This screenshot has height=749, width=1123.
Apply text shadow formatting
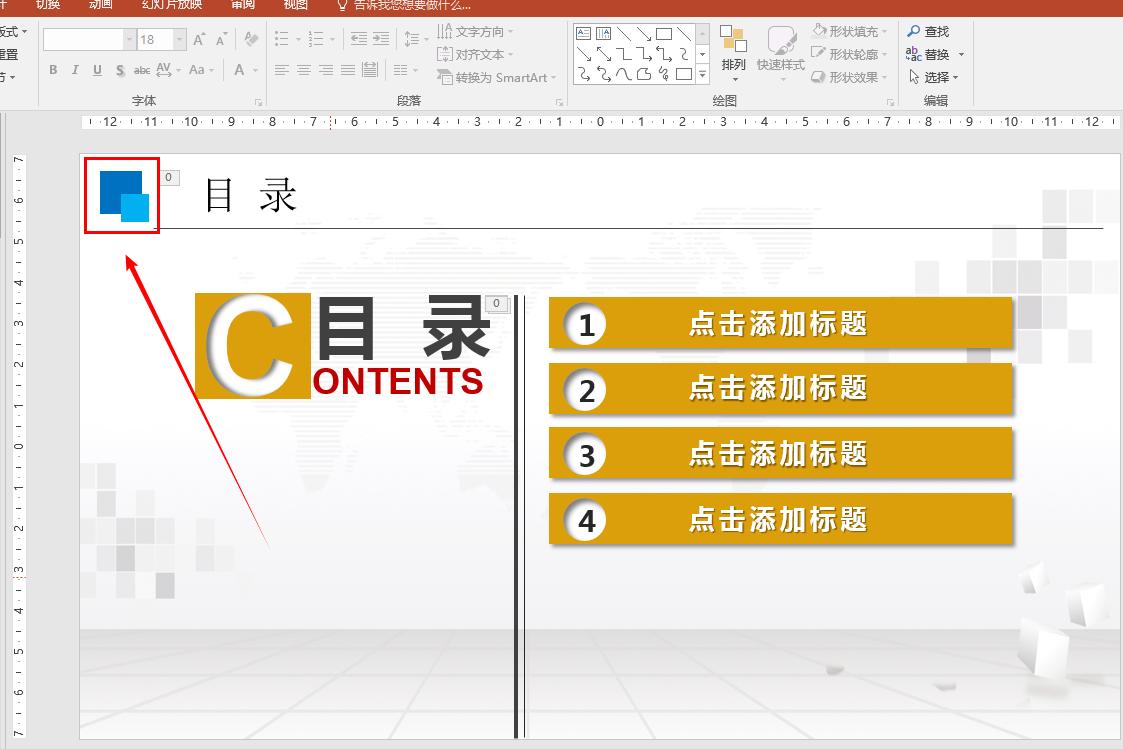(120, 70)
